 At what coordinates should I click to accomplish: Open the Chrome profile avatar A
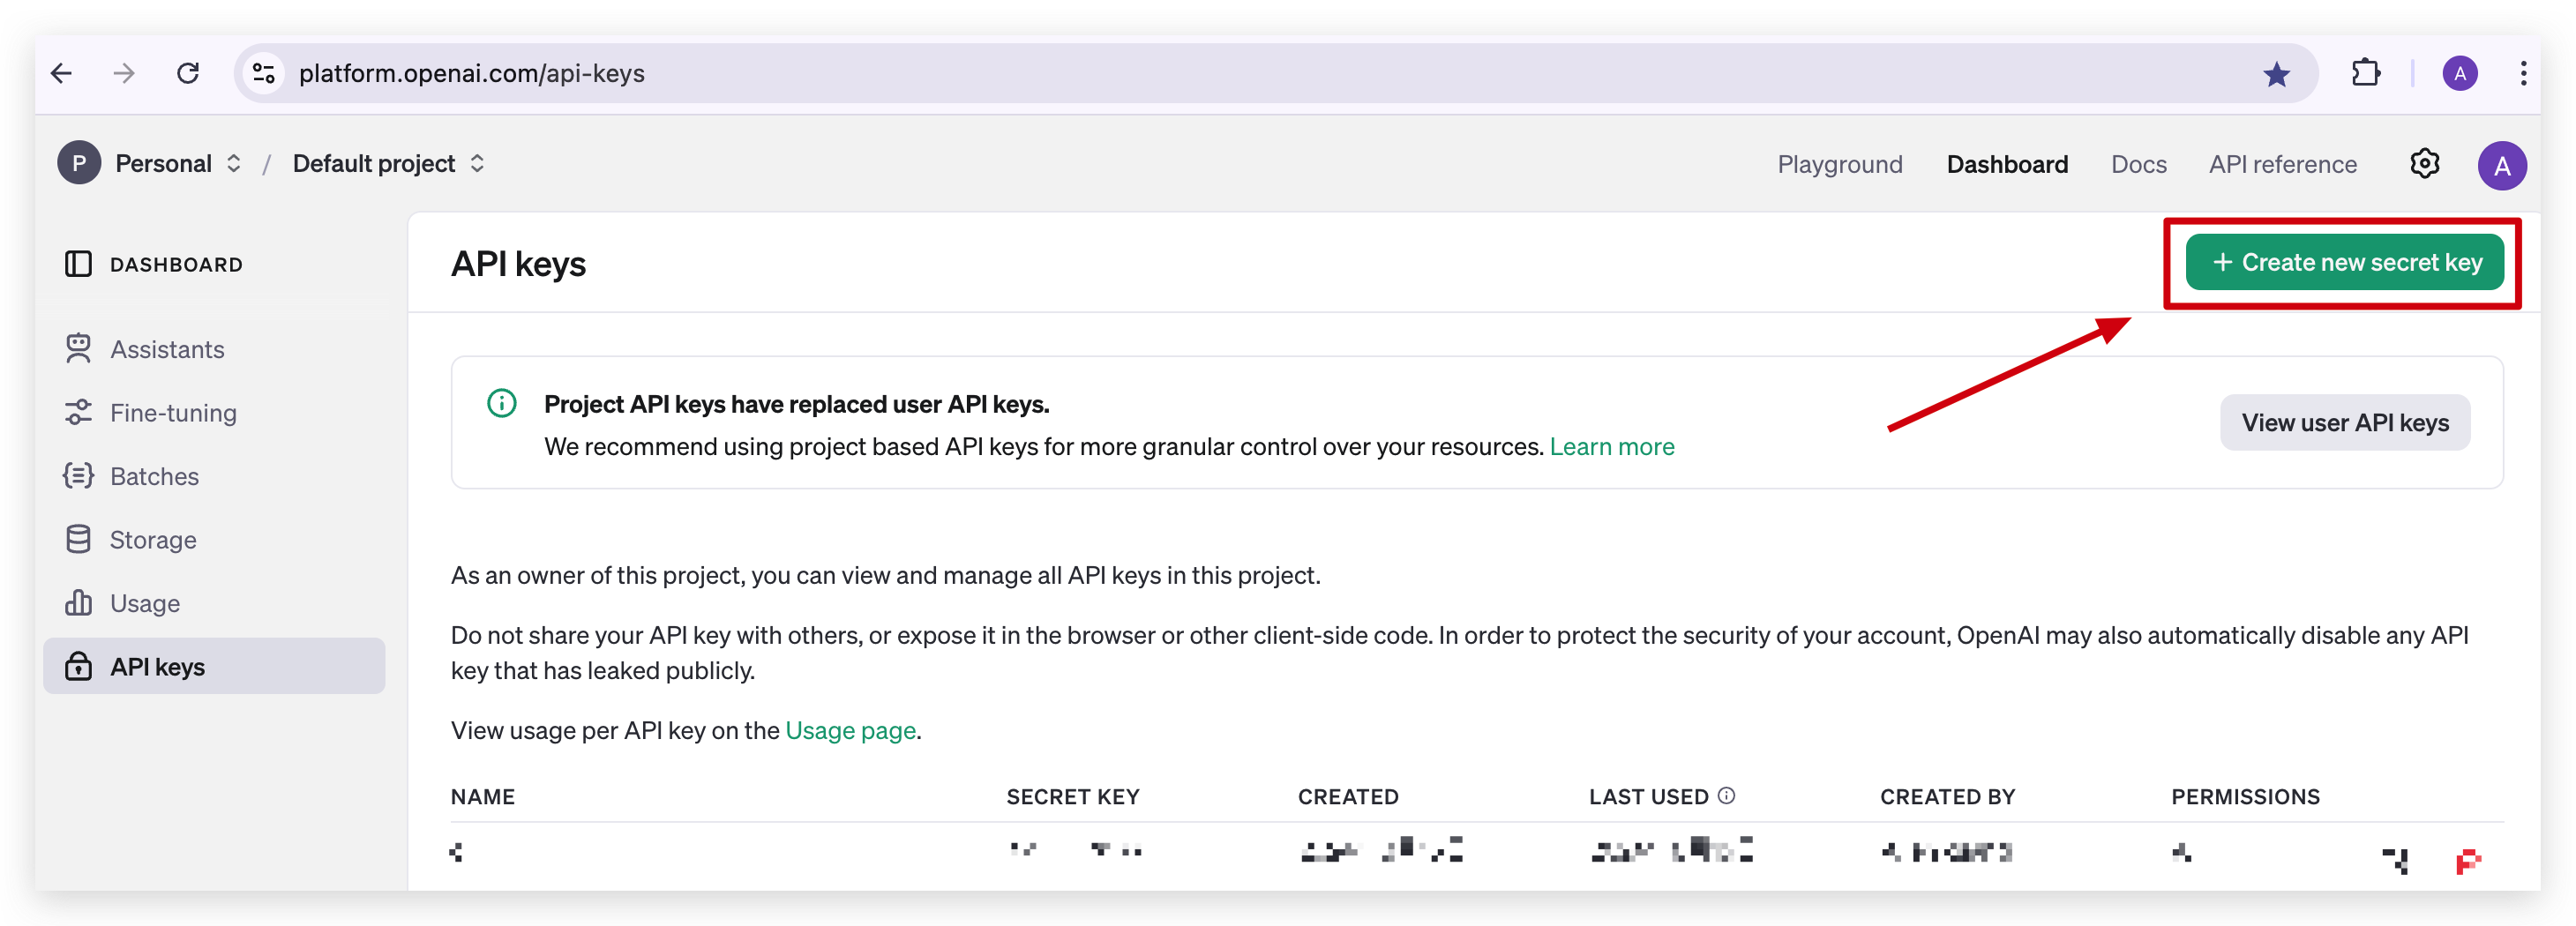[2459, 74]
